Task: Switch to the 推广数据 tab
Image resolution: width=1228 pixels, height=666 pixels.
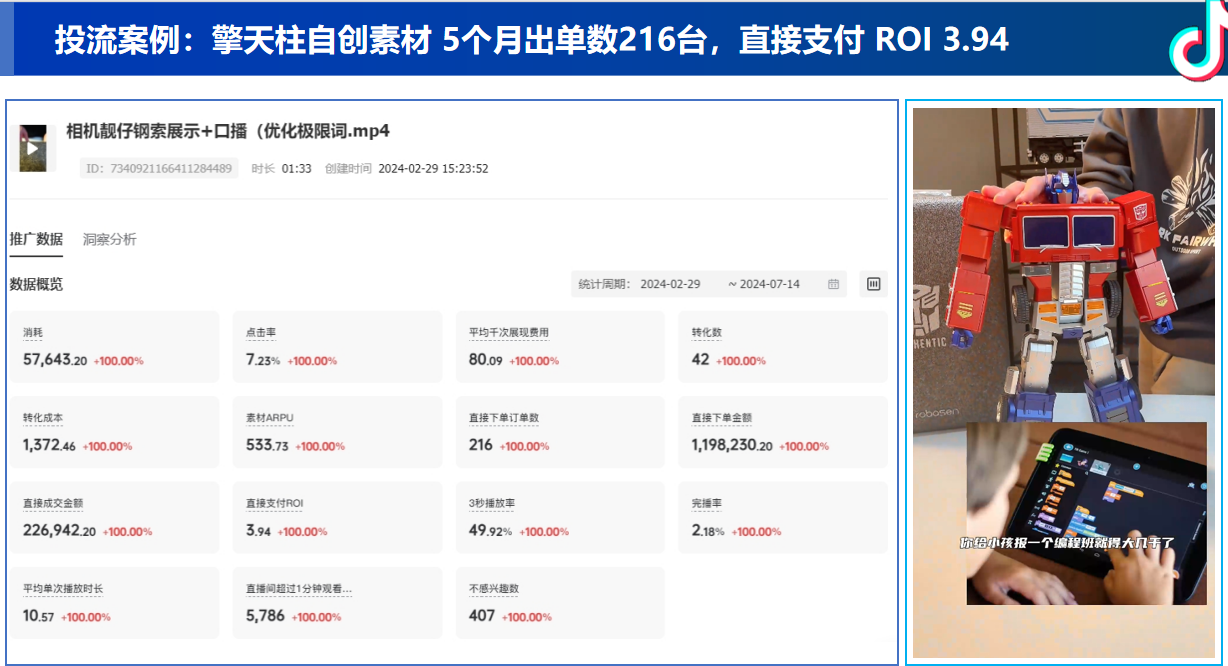Action: (x=36, y=239)
